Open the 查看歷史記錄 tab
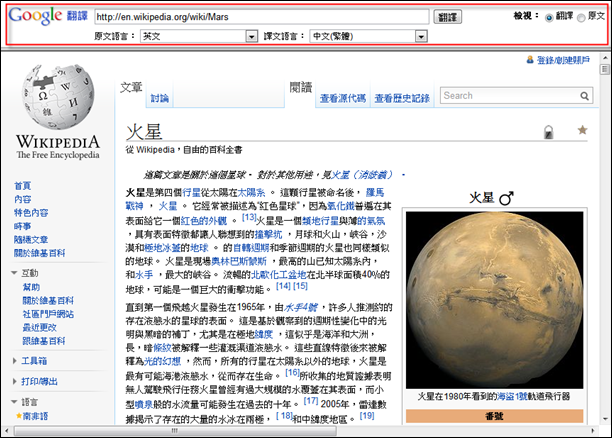 coord(402,98)
